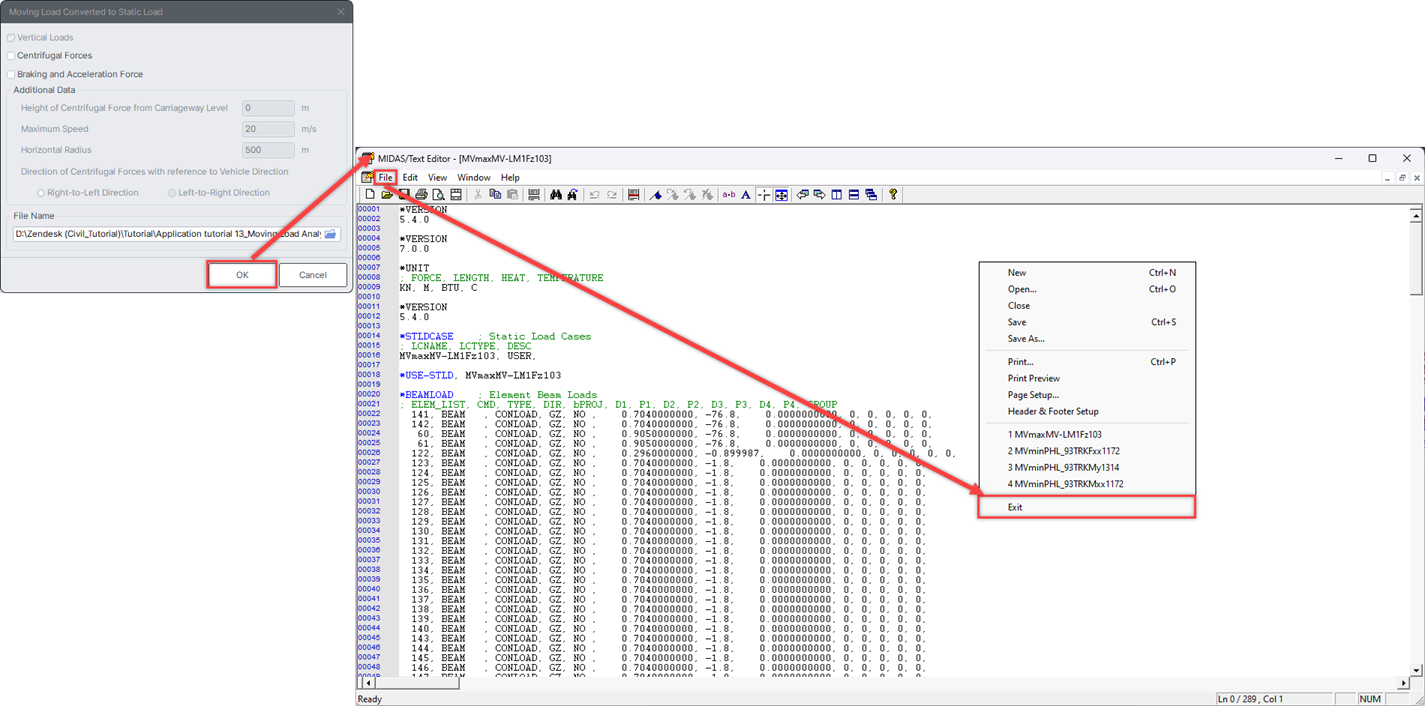
Task: Click the vertical scrollbar down arrow
Action: [x=1416, y=670]
